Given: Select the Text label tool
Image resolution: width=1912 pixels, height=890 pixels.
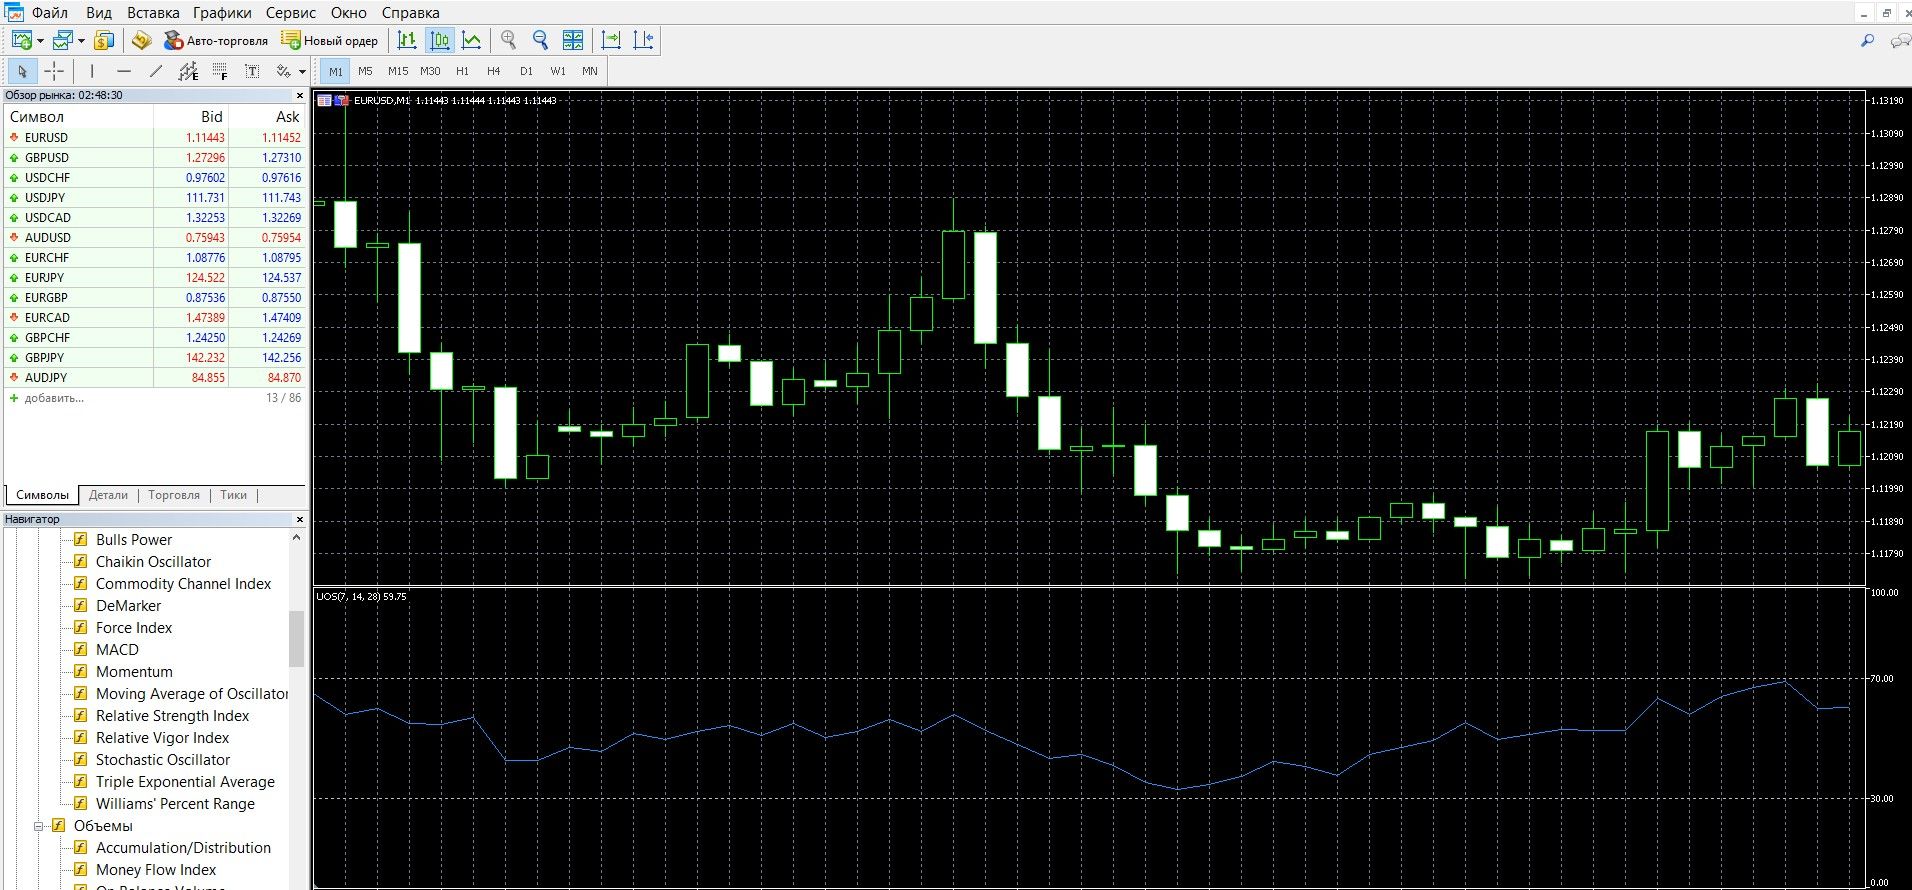Looking at the screenshot, I should [252, 71].
